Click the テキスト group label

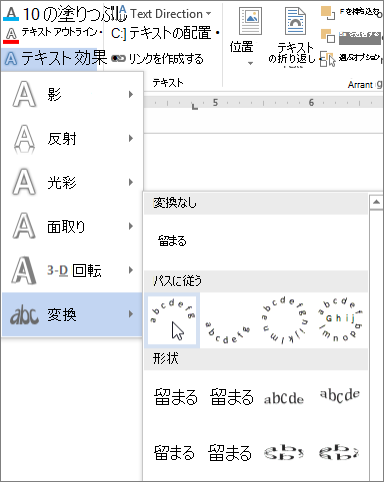[168, 82]
